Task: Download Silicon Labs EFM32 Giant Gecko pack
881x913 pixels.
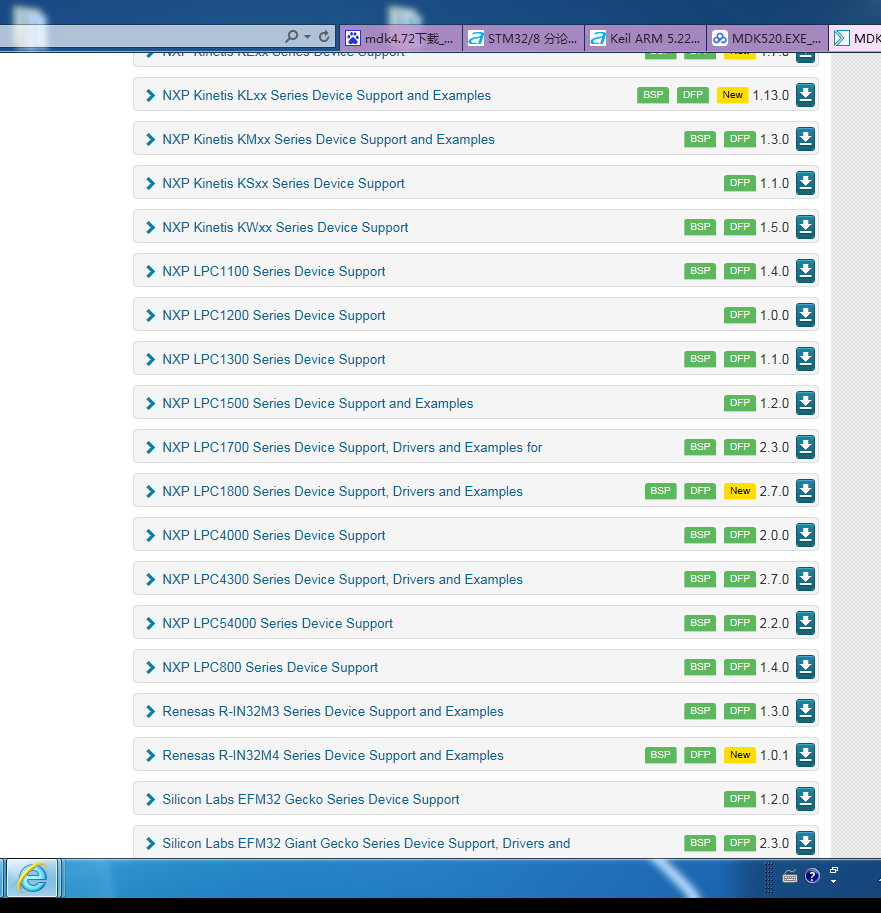Action: pyautogui.click(x=805, y=843)
